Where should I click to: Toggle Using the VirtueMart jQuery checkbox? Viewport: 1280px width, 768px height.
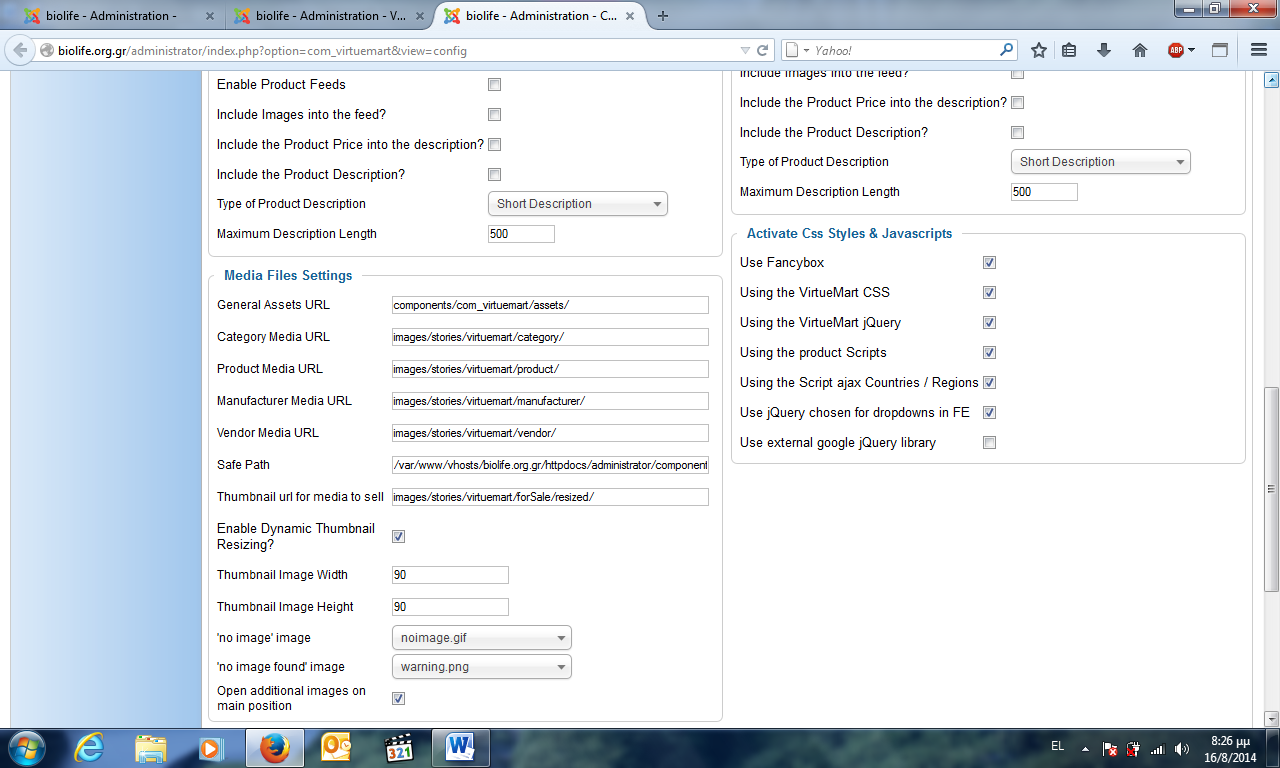(989, 323)
